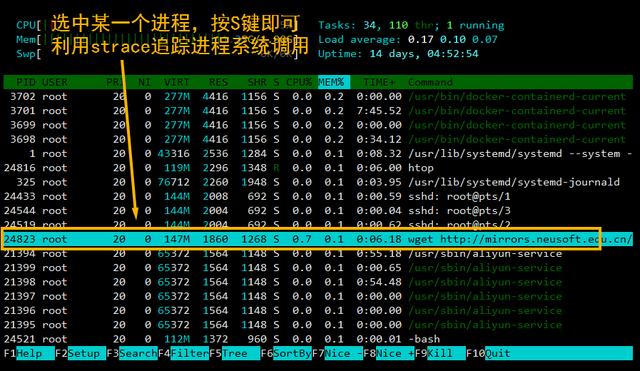The height and width of the screenshot is (371, 640).
Task: Sort by the SHR column header
Action: tap(257, 82)
